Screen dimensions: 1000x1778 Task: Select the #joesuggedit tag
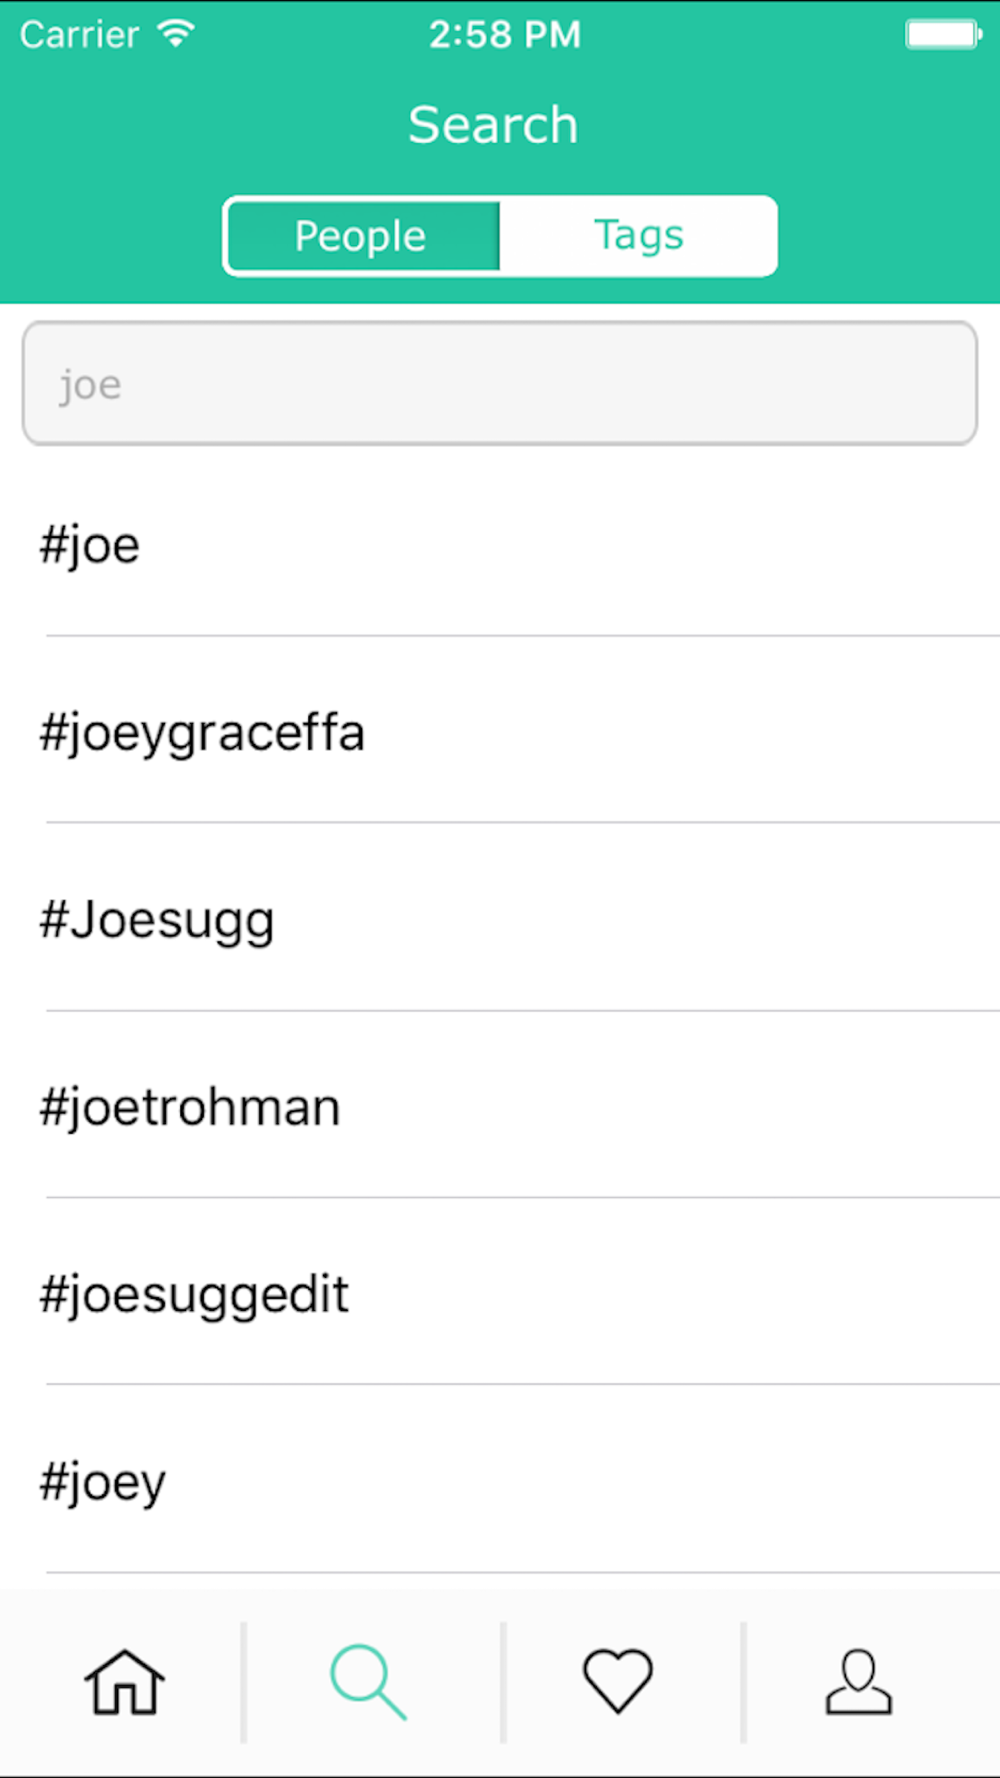pos(194,1294)
